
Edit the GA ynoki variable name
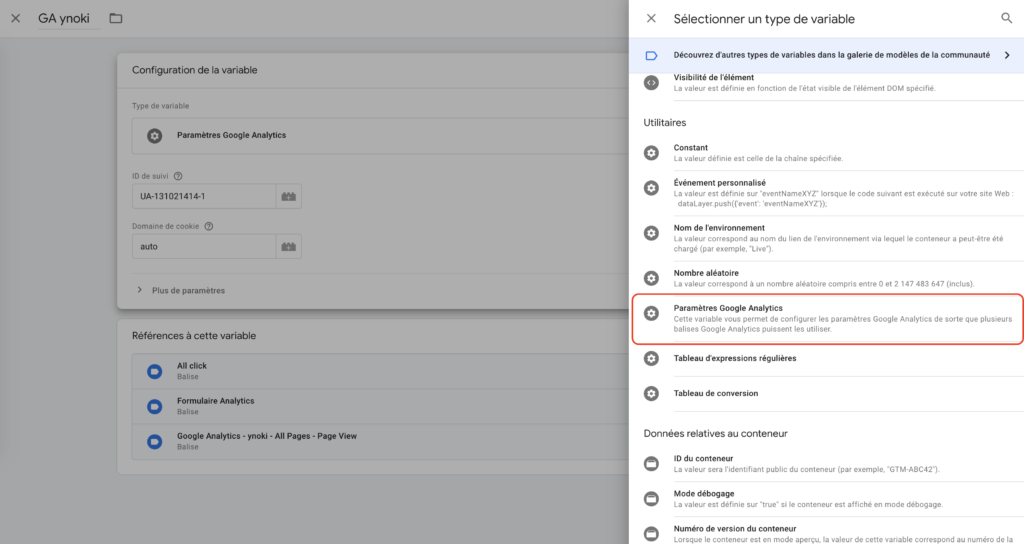coord(68,18)
